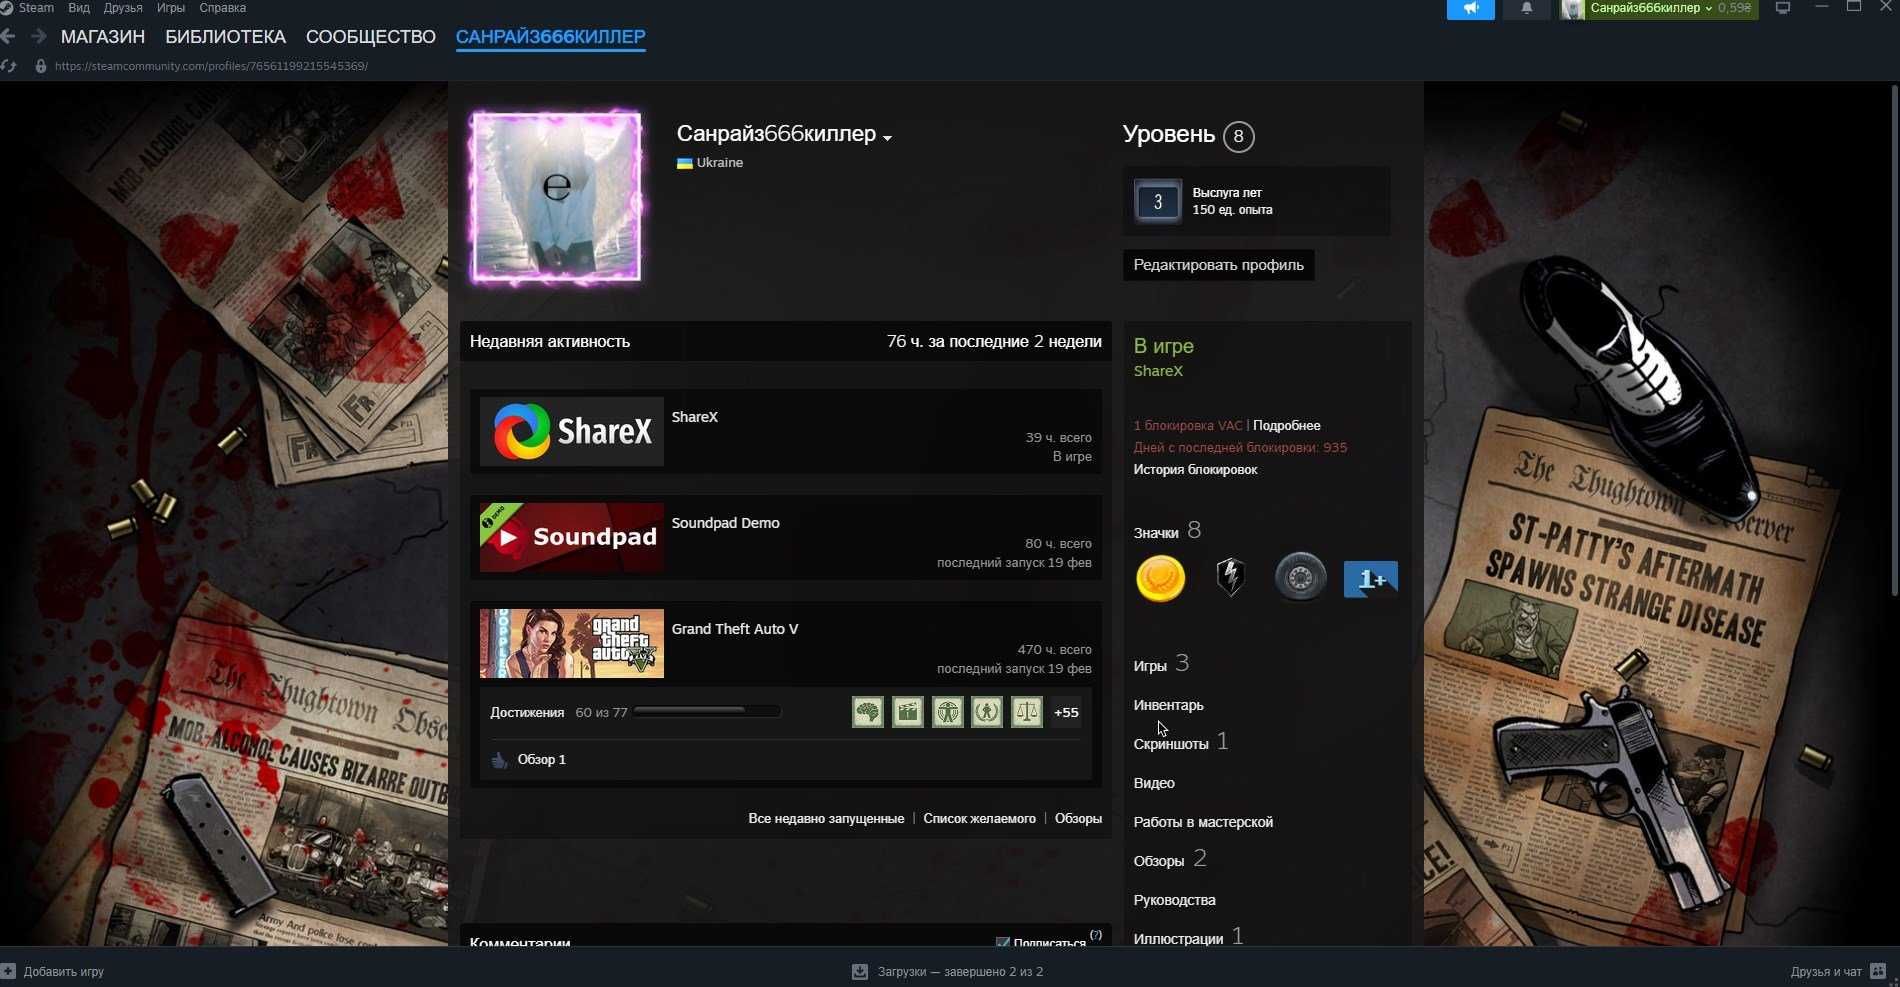The image size is (1900, 987).
Task: Click the gray tire badge
Action: (1300, 578)
